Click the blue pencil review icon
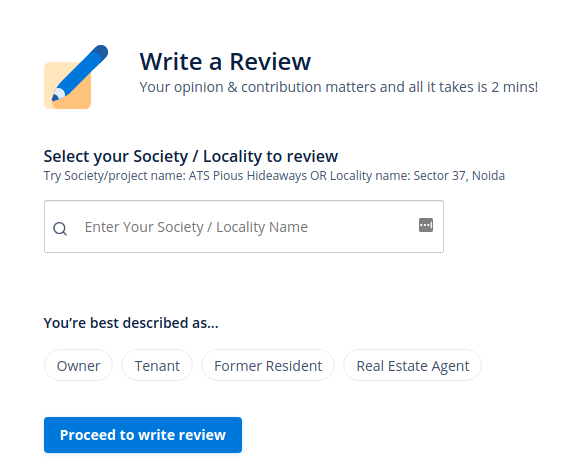The height and width of the screenshot is (464, 564). pos(80,73)
